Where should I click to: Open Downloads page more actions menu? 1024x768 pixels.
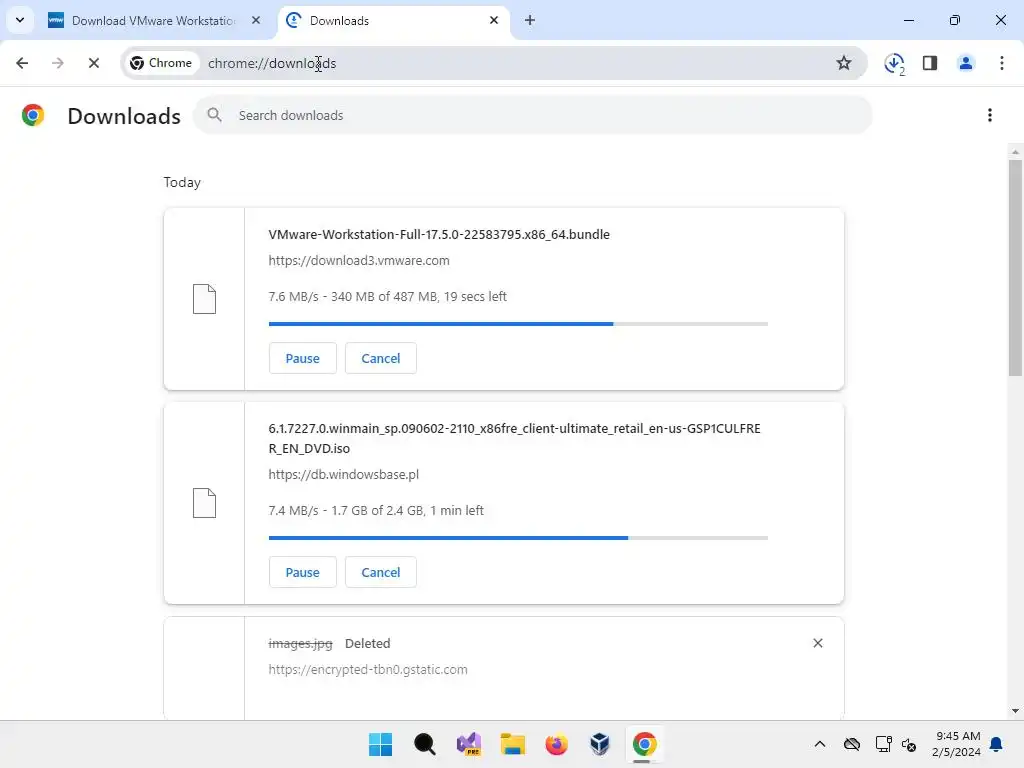click(990, 116)
